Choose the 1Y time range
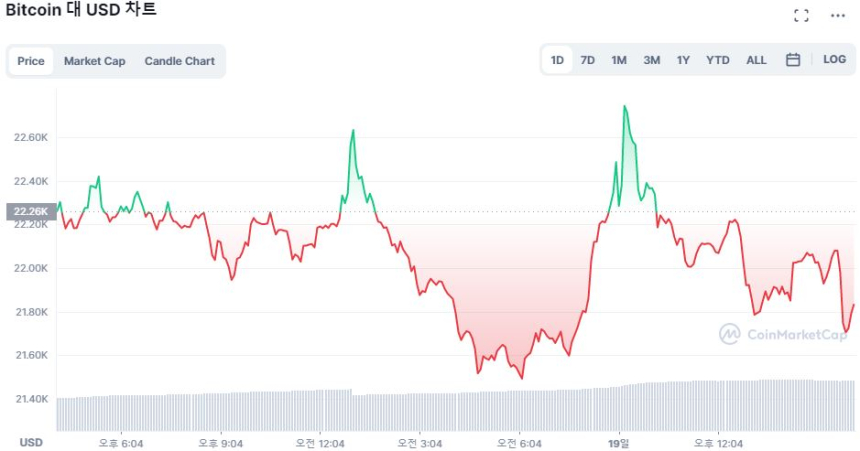 pos(683,60)
